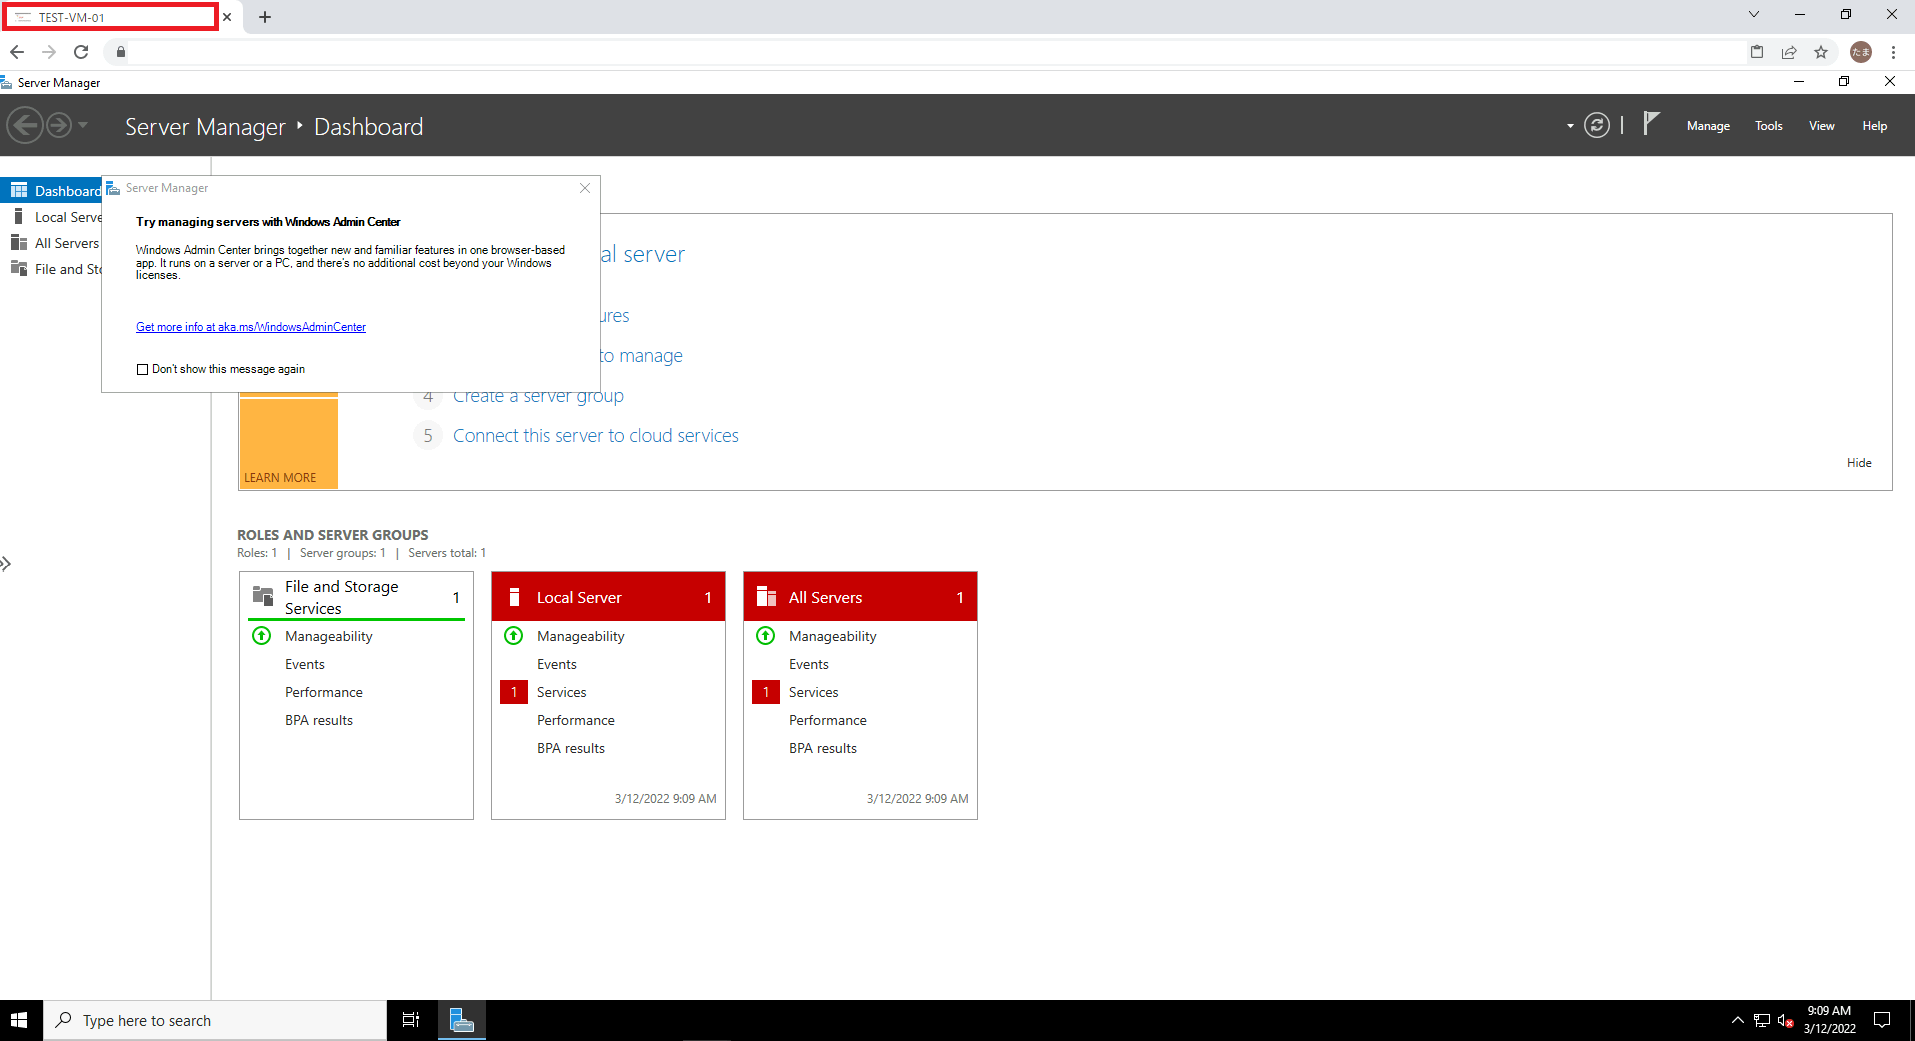Open the Windows Start menu
This screenshot has width=1915, height=1041.
coord(19,1020)
